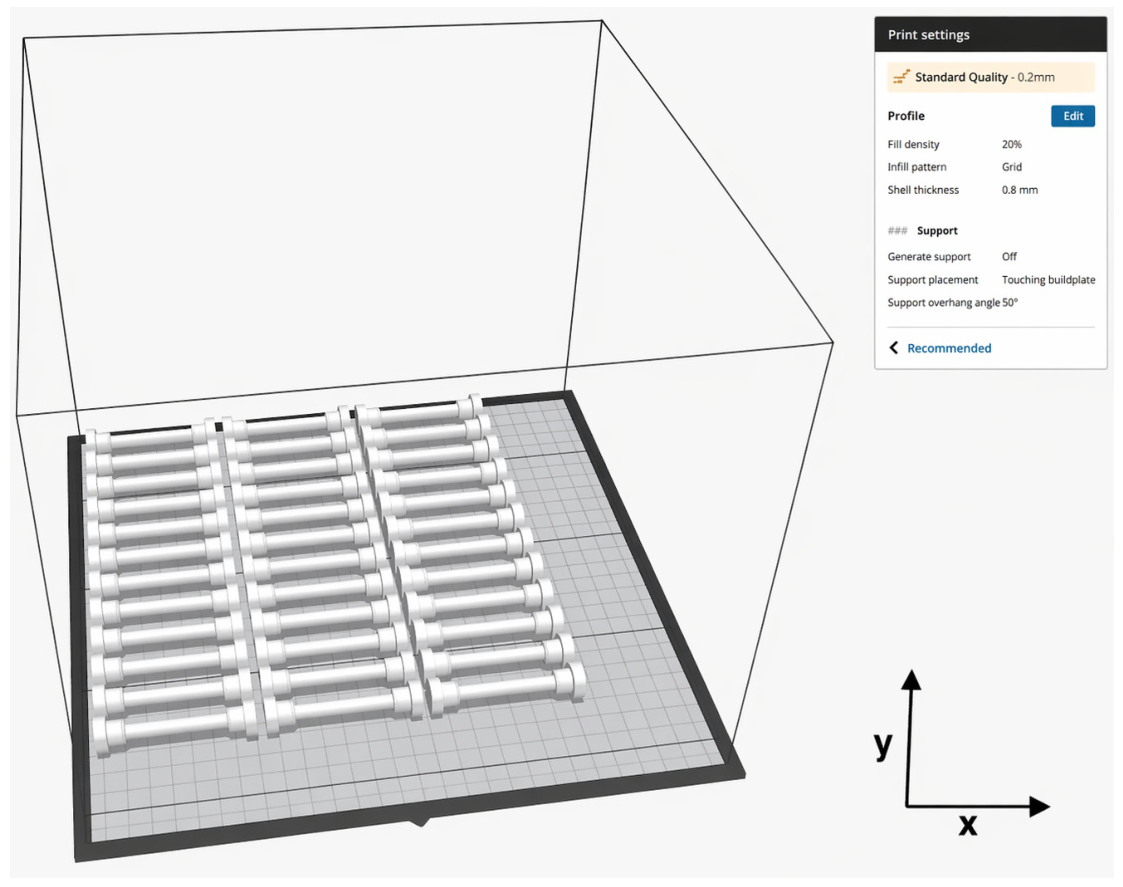Toggle the Generate support Off setting
This screenshot has height=887, width=1123.
[x=1009, y=256]
